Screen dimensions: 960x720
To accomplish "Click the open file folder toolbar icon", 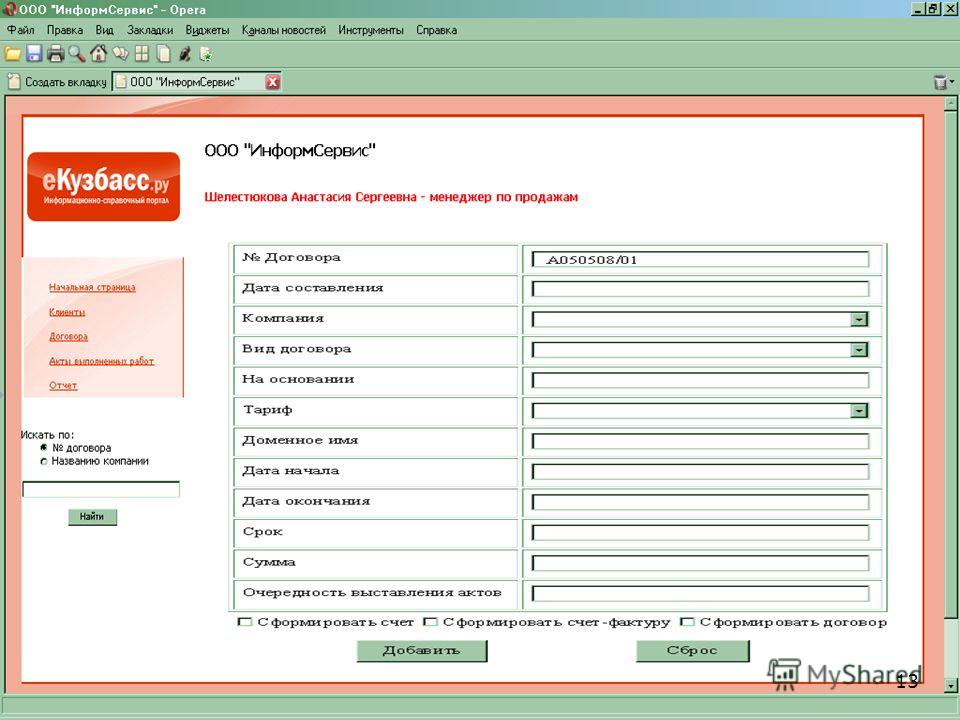I will (x=12, y=54).
